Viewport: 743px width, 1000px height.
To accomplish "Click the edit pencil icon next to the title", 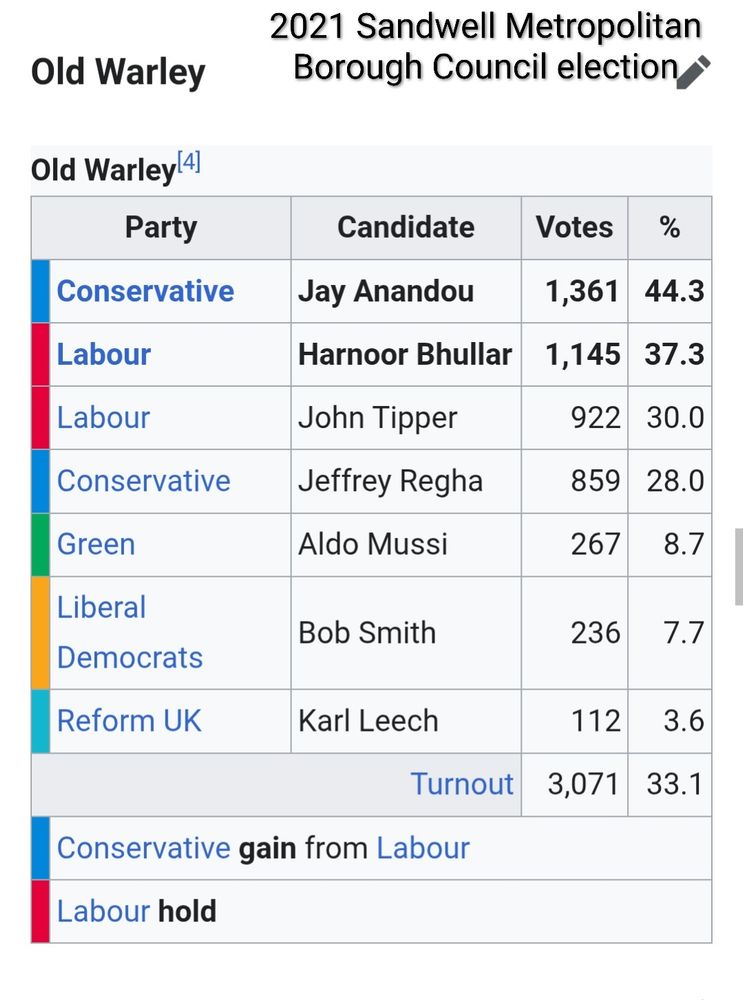I will (693, 71).
